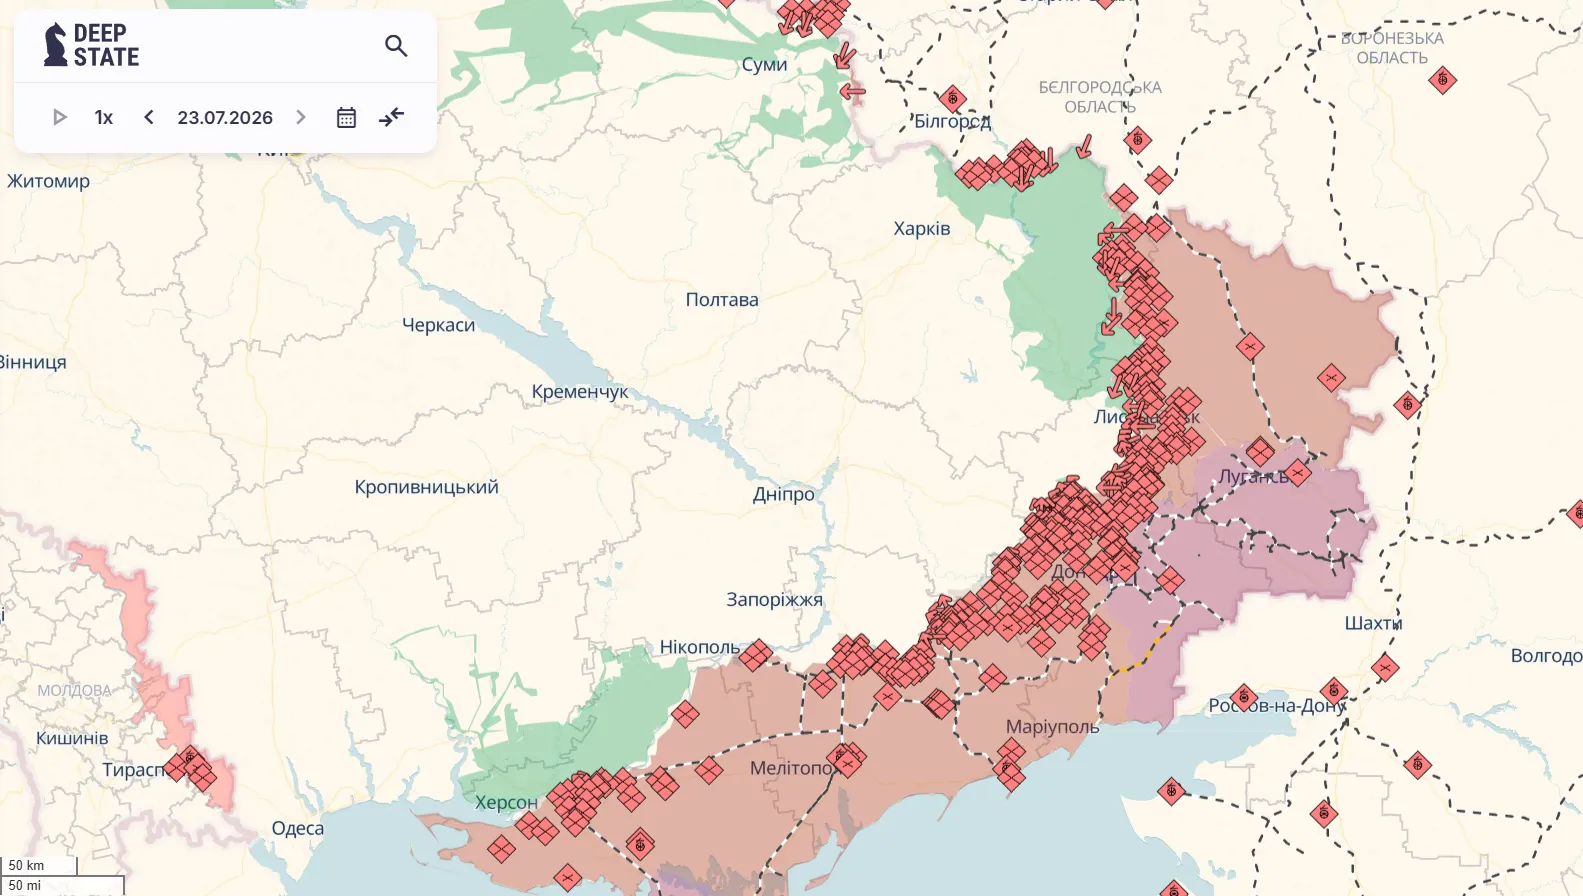Click the ВОРОНЕЗЬКА ОБЛАСТЬ region label
This screenshot has width=1583, height=896.
point(1392,48)
